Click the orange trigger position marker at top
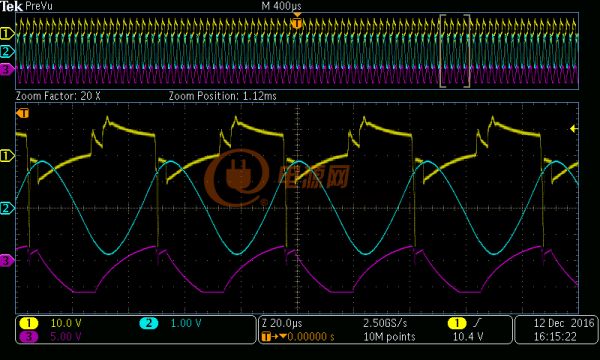The height and width of the screenshot is (360, 600). [x=297, y=22]
